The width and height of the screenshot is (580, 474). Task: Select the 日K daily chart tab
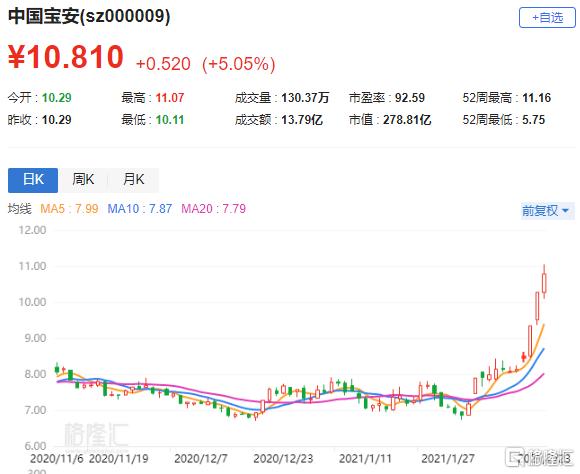click(x=33, y=180)
